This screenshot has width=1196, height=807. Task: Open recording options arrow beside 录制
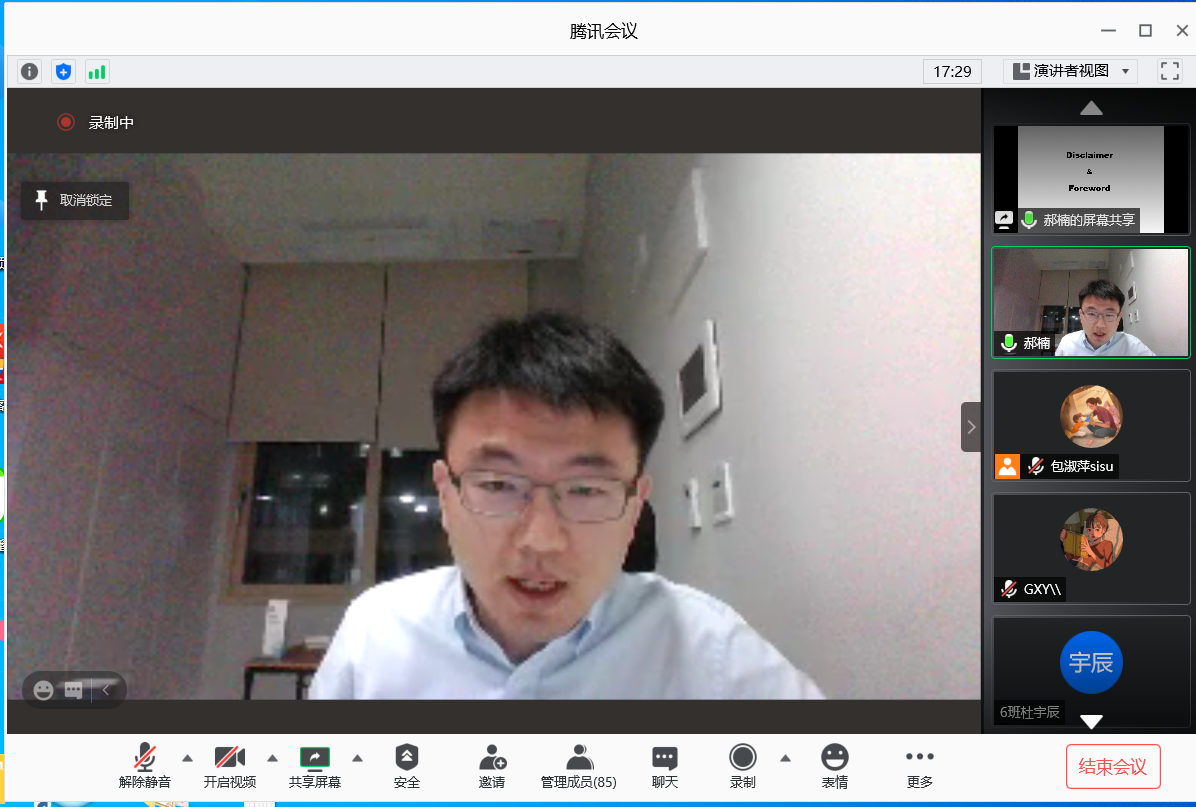pyautogui.click(x=785, y=757)
